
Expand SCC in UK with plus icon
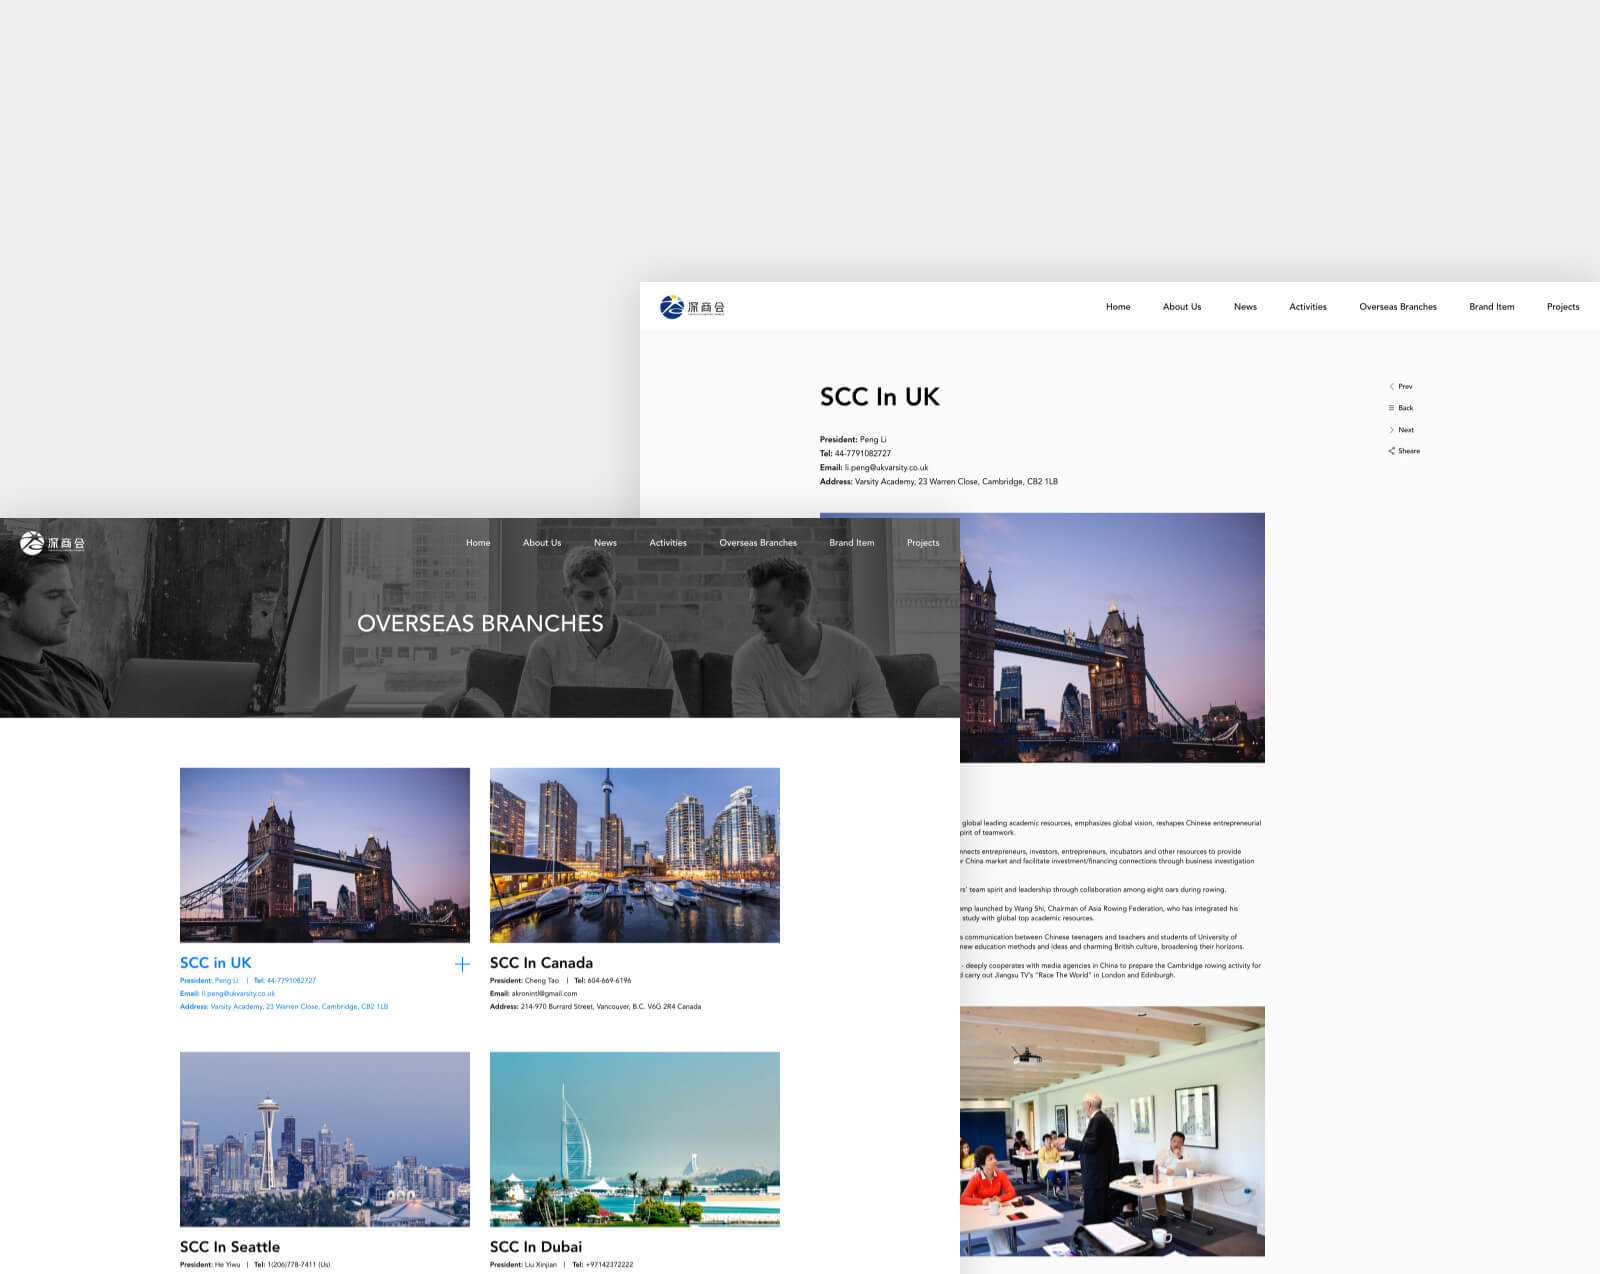(462, 964)
